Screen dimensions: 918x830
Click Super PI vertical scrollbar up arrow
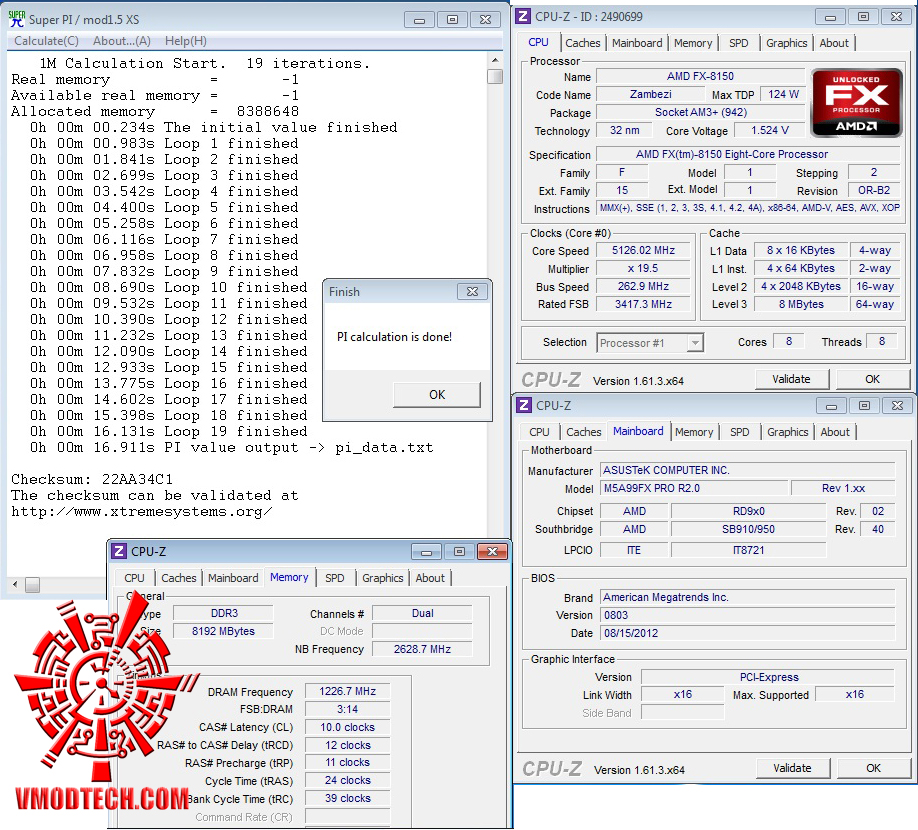pos(495,60)
